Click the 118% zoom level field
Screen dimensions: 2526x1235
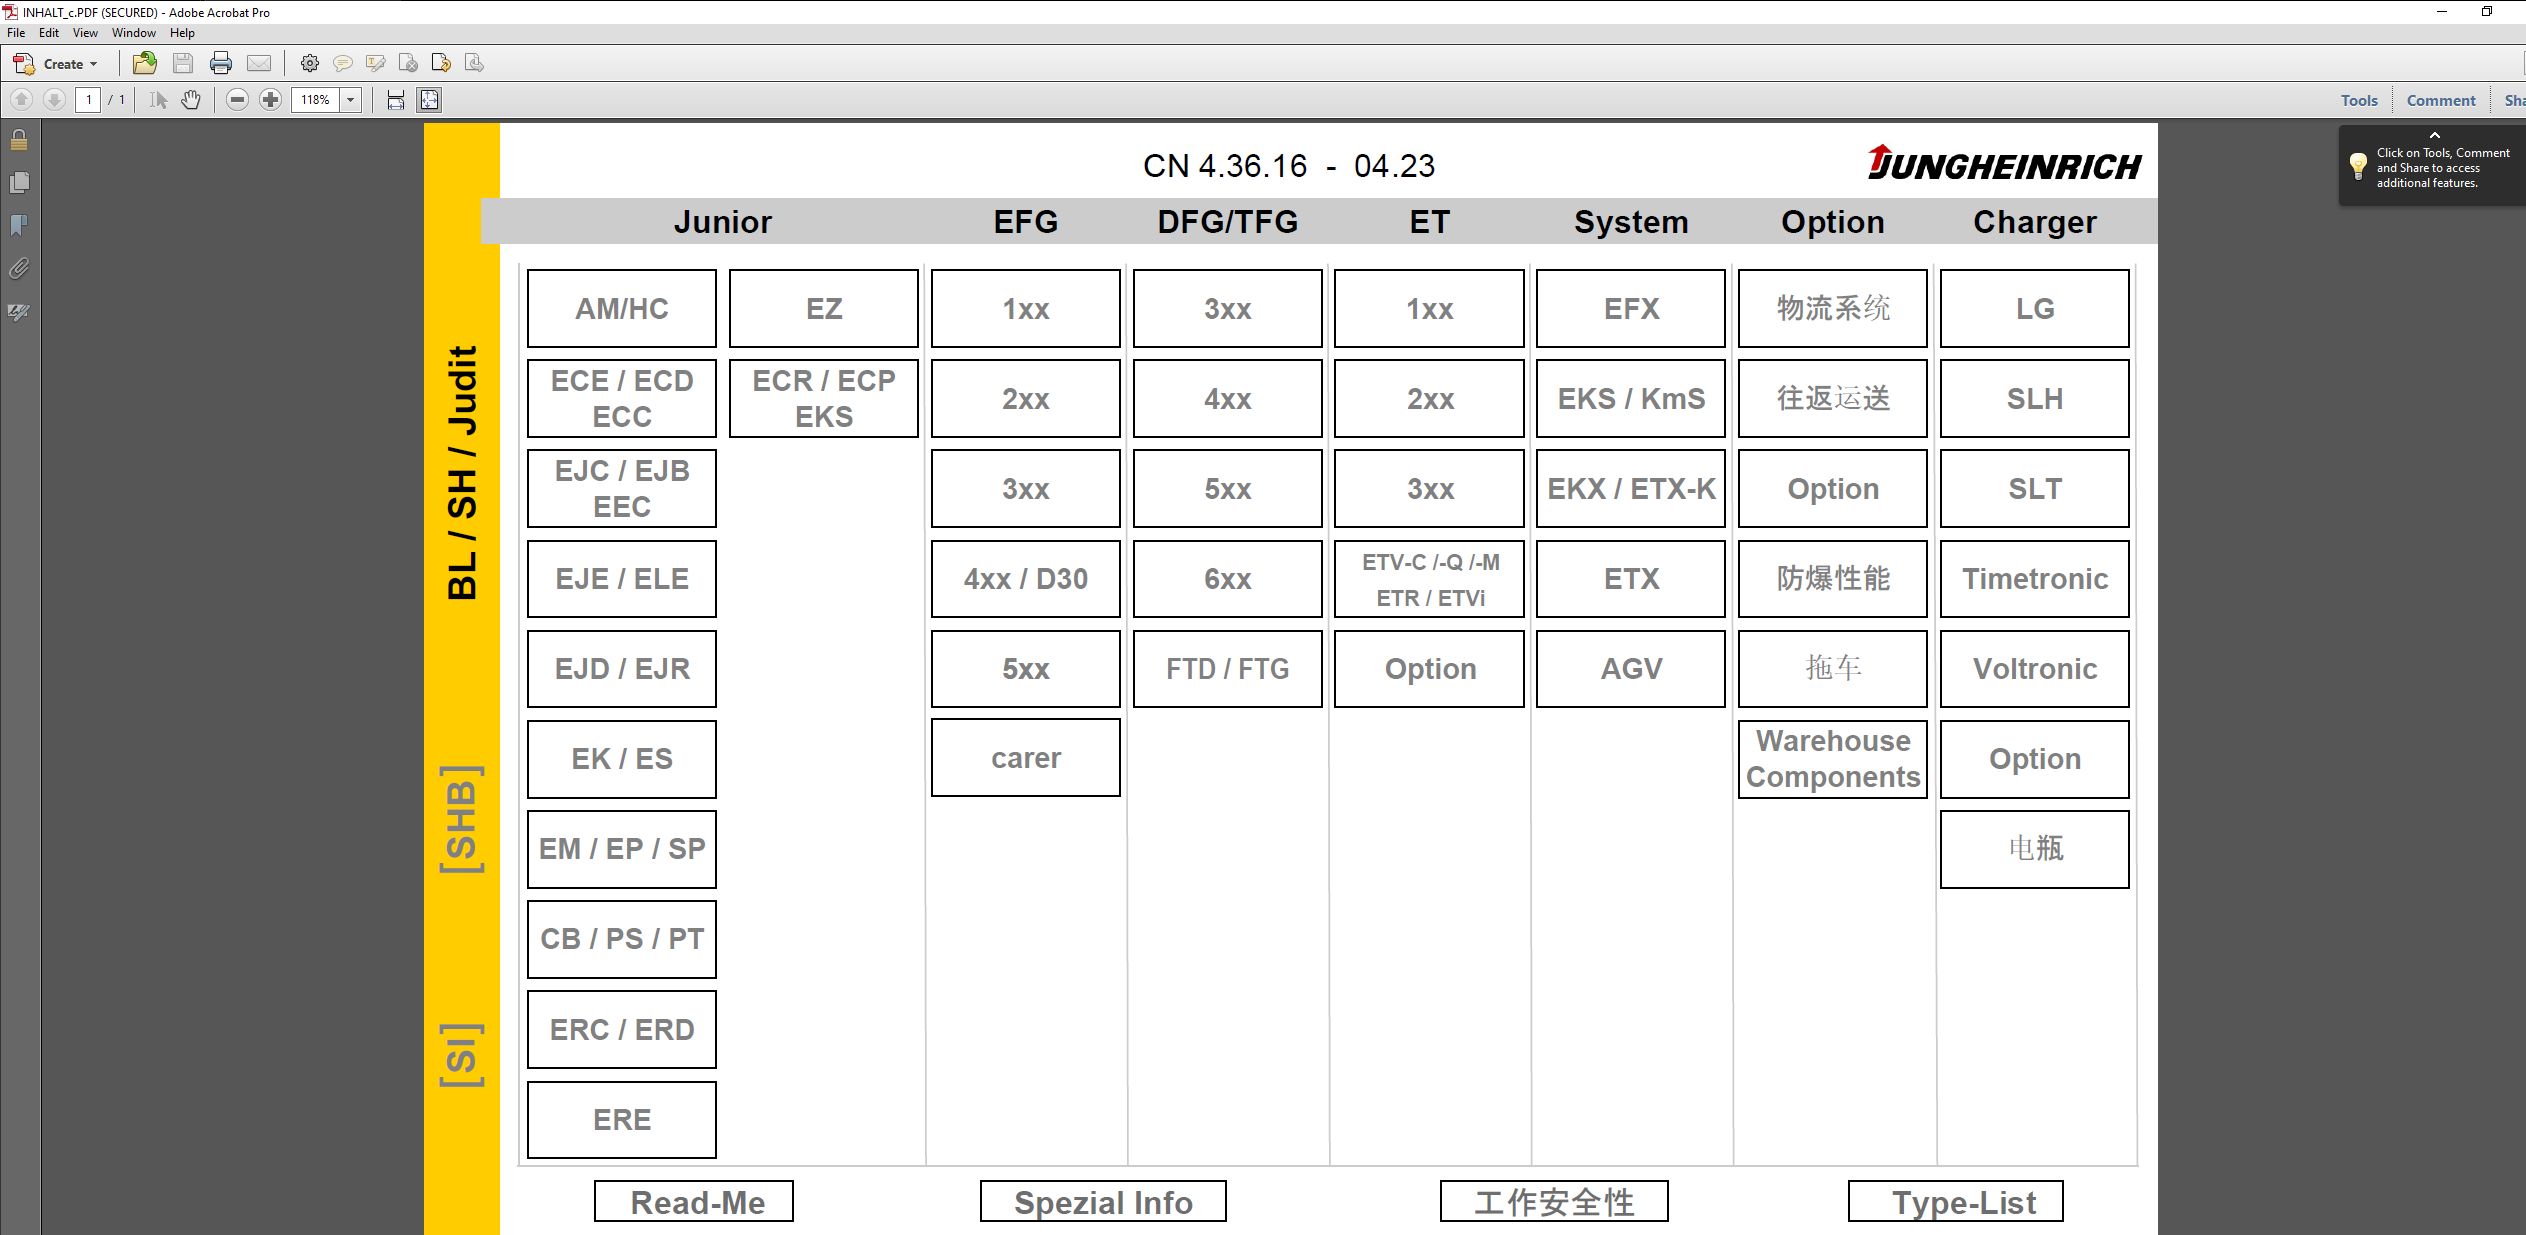click(316, 100)
